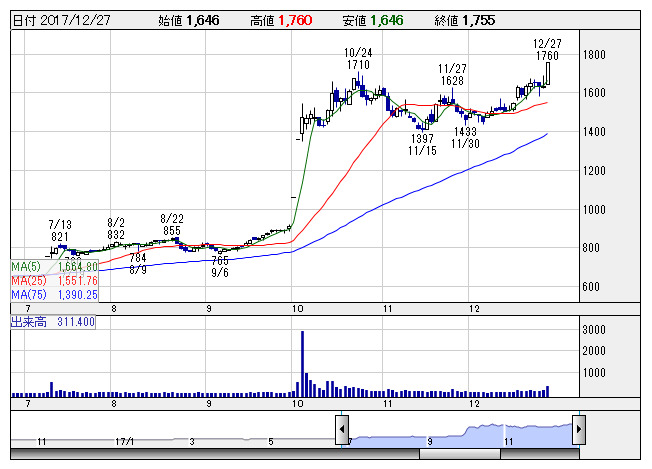
Task: Click the 11/27 high label 1628
Action: click(451, 80)
